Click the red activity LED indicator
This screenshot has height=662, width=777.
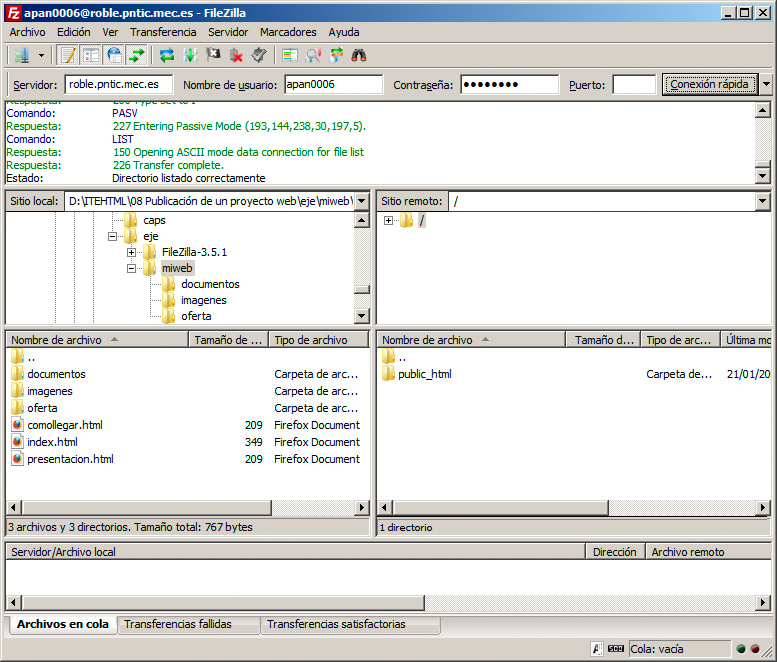[755, 649]
